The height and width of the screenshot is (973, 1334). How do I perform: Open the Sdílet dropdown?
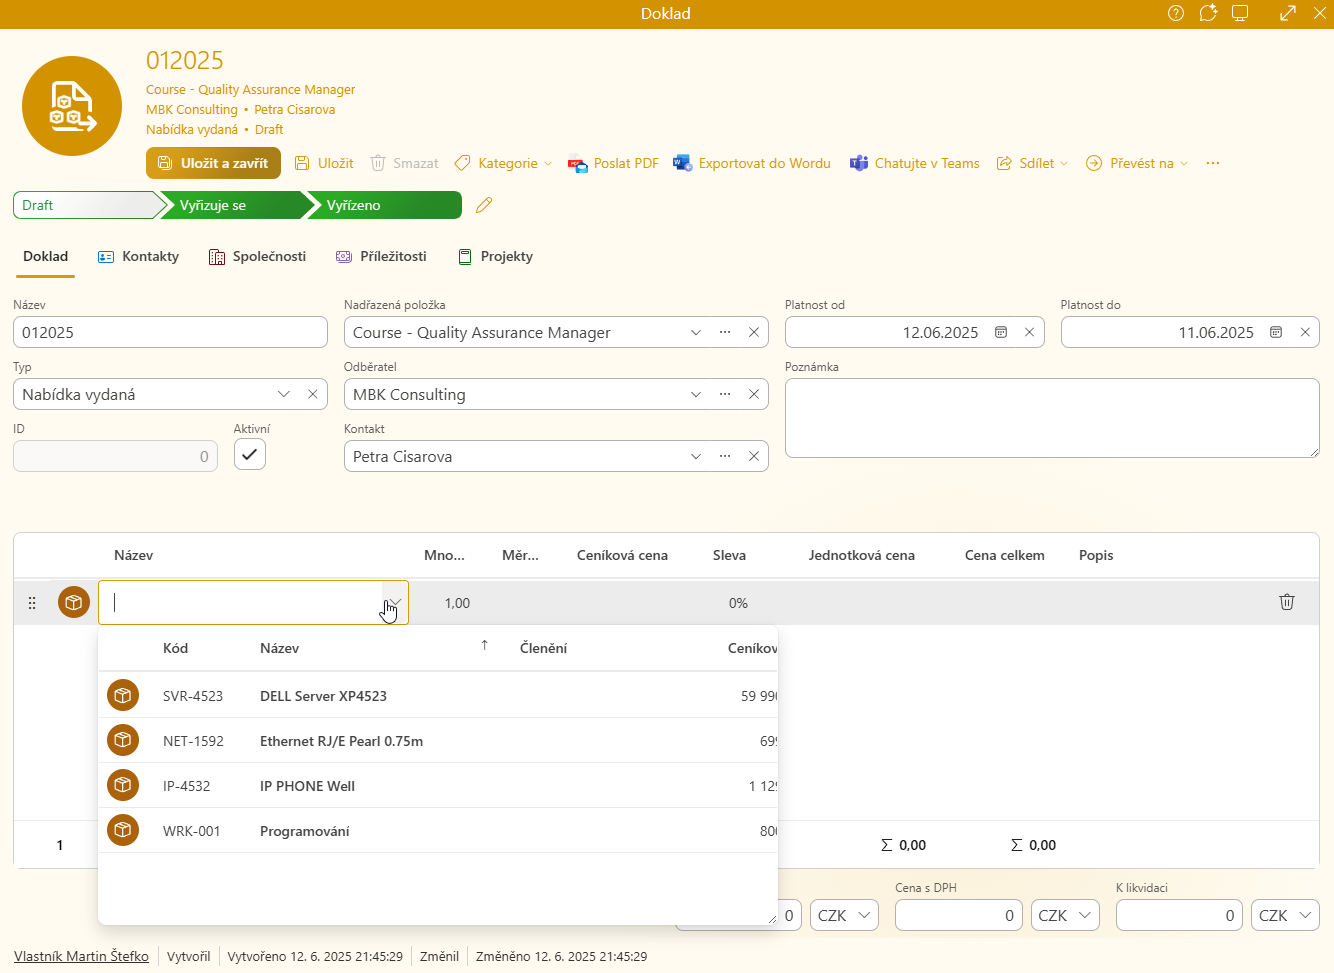(x=1033, y=163)
